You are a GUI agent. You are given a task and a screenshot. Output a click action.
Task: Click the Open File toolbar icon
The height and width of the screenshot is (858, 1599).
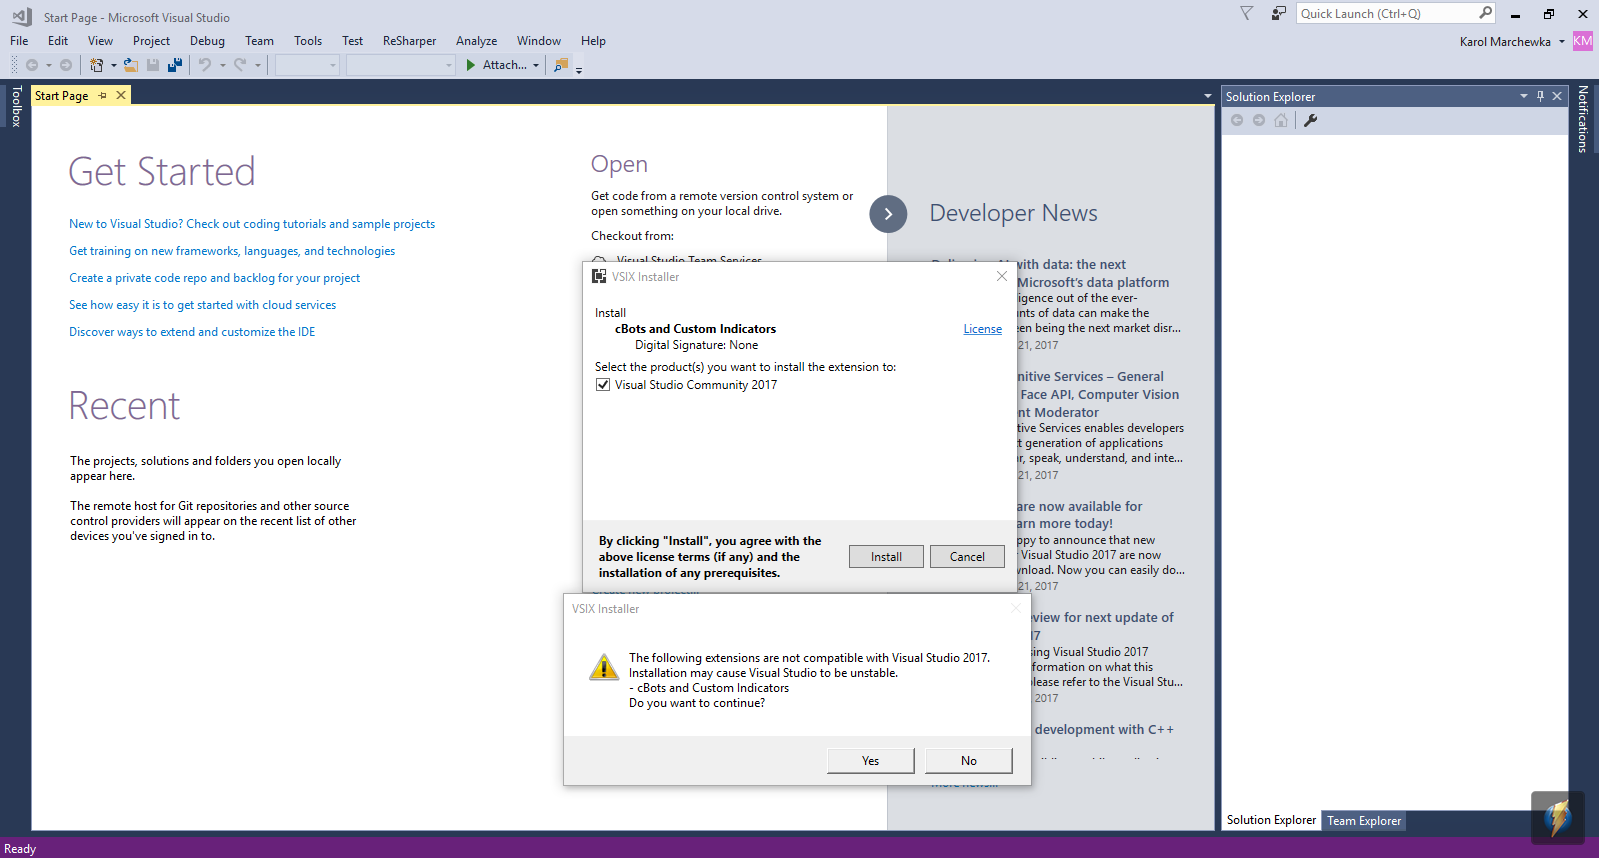pos(130,65)
